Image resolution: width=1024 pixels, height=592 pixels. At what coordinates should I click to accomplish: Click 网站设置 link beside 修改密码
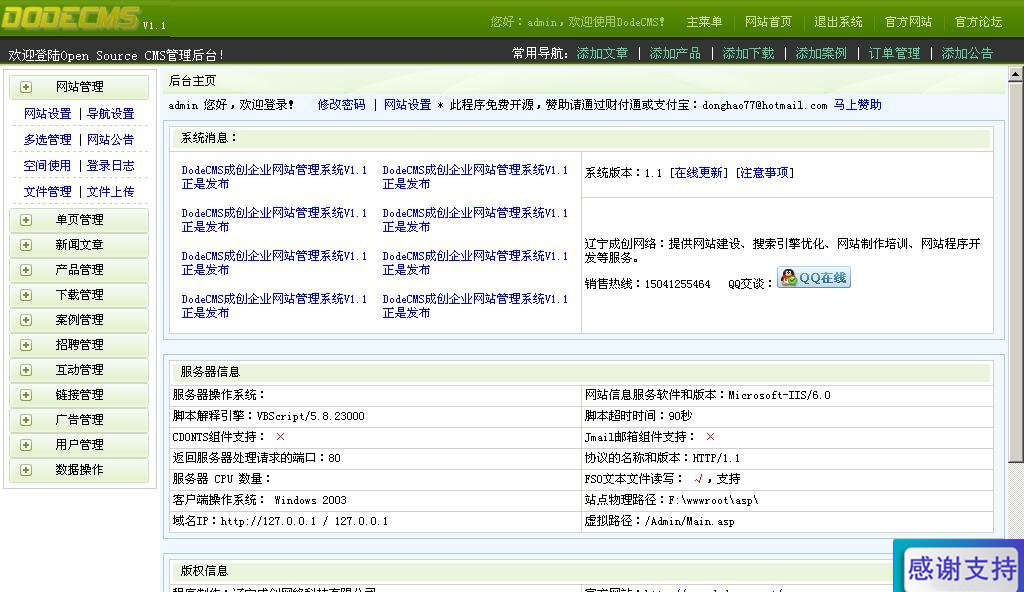pyautogui.click(x=408, y=105)
